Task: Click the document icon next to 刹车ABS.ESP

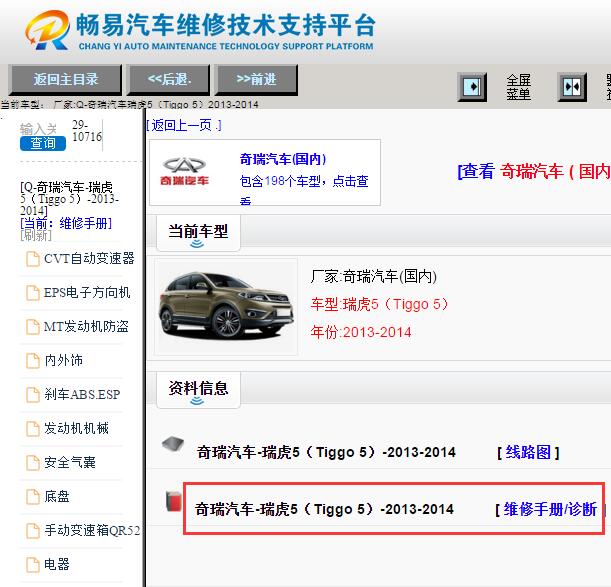Action: tap(33, 394)
